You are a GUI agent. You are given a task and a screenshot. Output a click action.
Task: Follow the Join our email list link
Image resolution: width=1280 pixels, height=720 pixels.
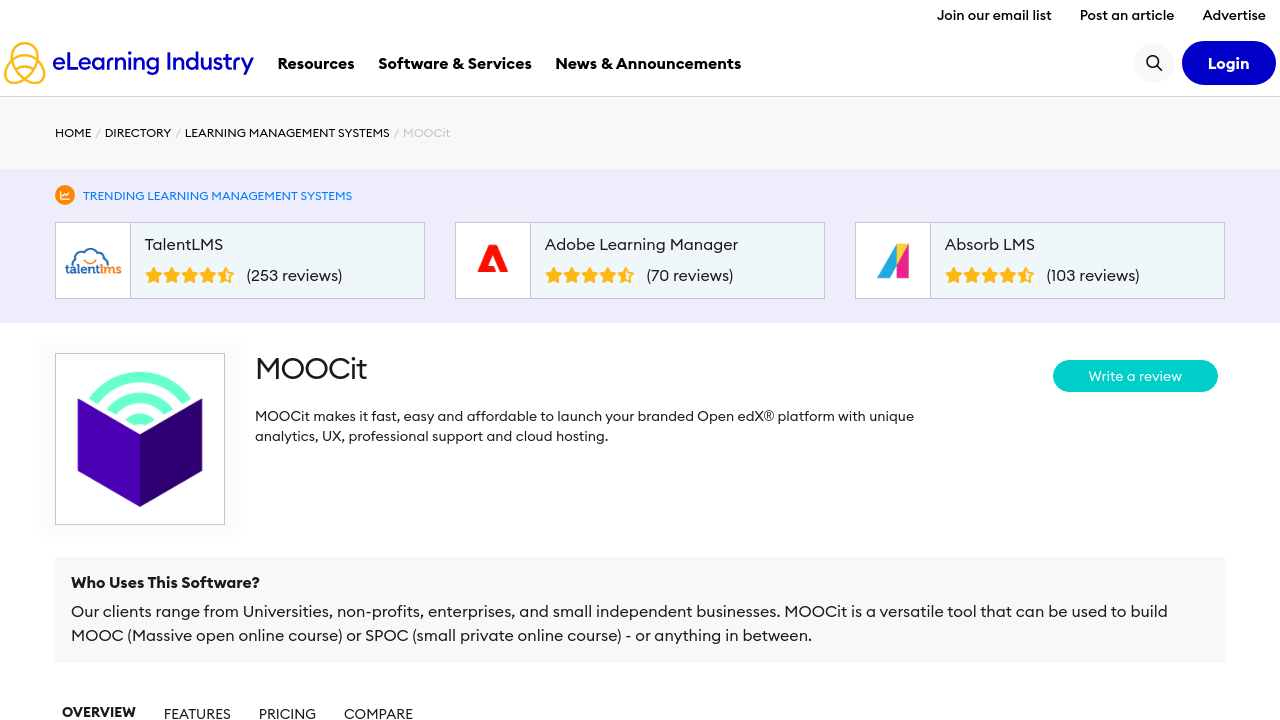(x=994, y=15)
